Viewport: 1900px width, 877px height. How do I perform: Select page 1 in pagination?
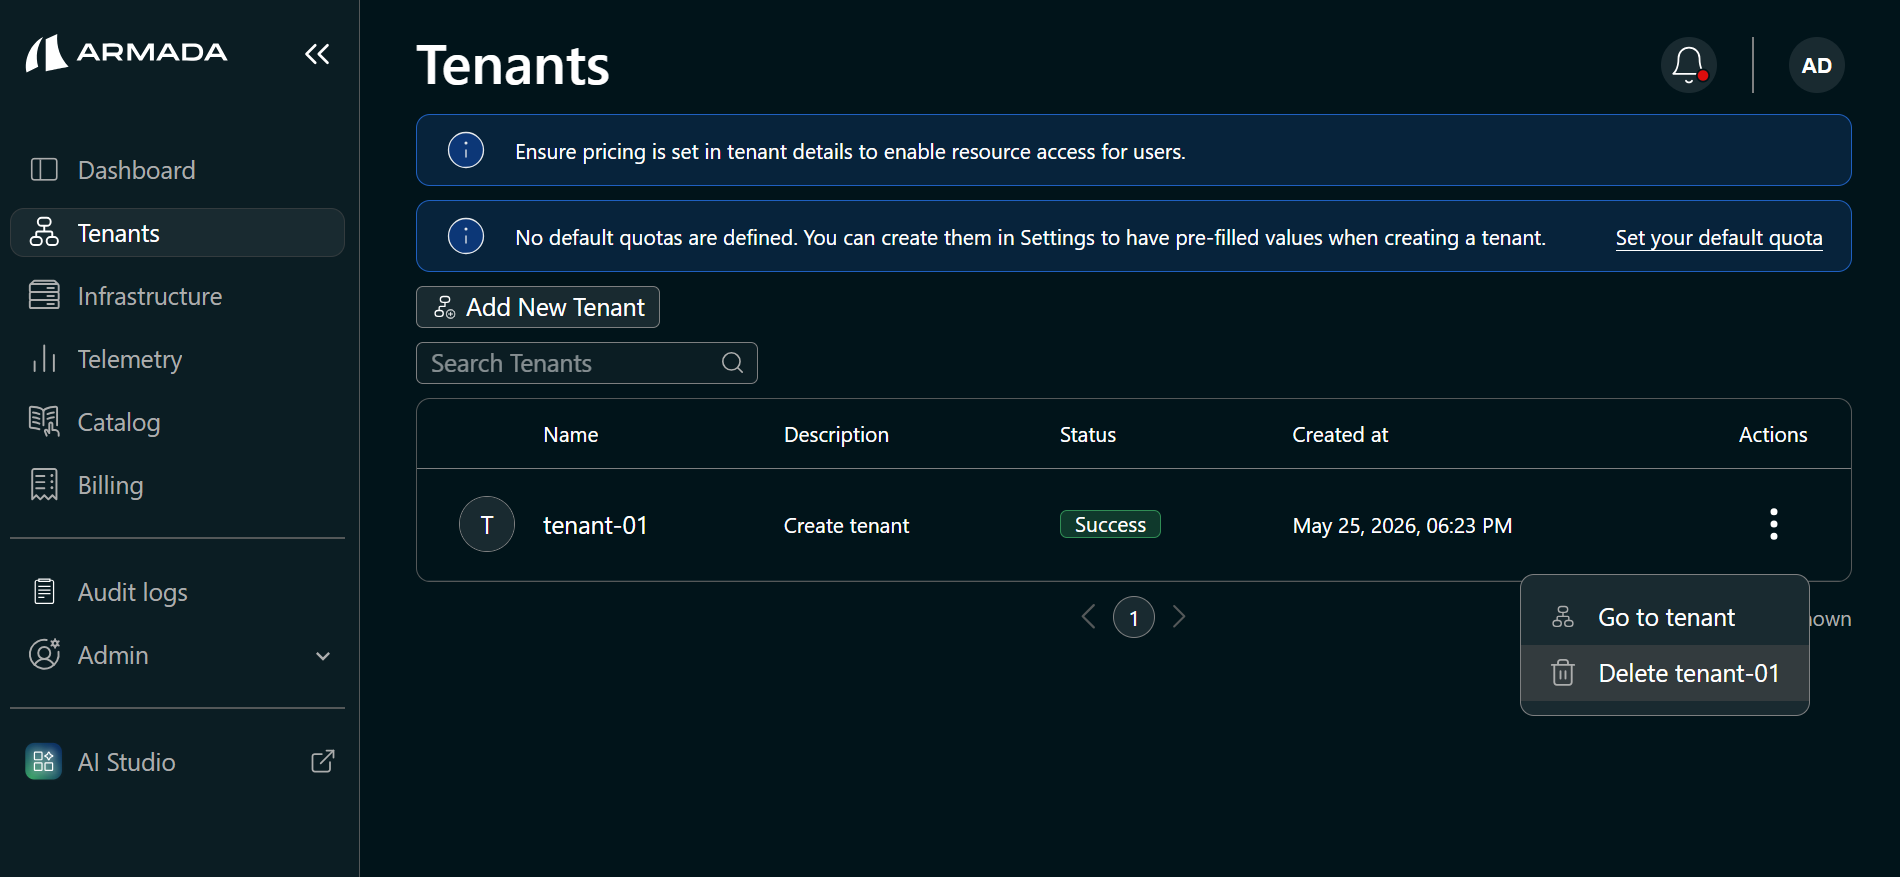pos(1134,618)
